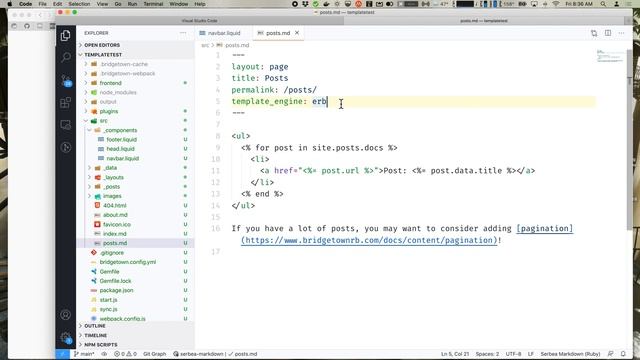Image resolution: width=640 pixels, height=360 pixels.
Task: Click errors and warnings count in status bar
Action: tap(125, 354)
